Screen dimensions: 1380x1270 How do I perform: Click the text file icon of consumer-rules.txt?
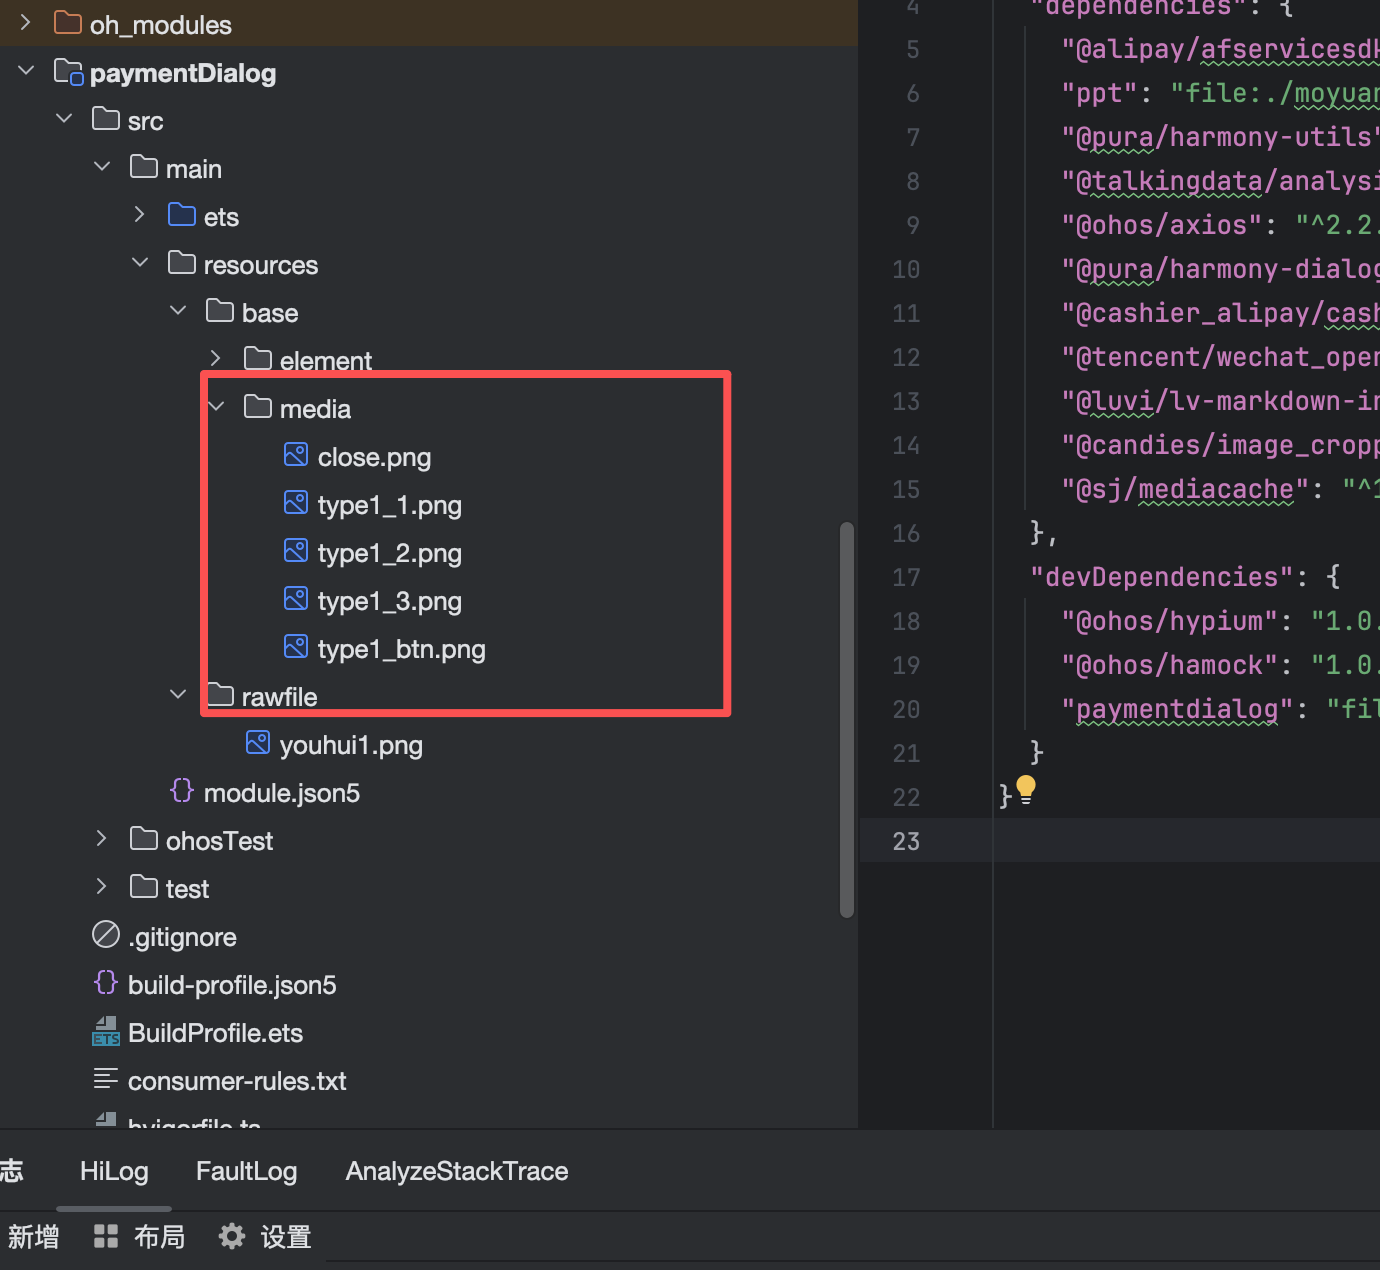(106, 1079)
